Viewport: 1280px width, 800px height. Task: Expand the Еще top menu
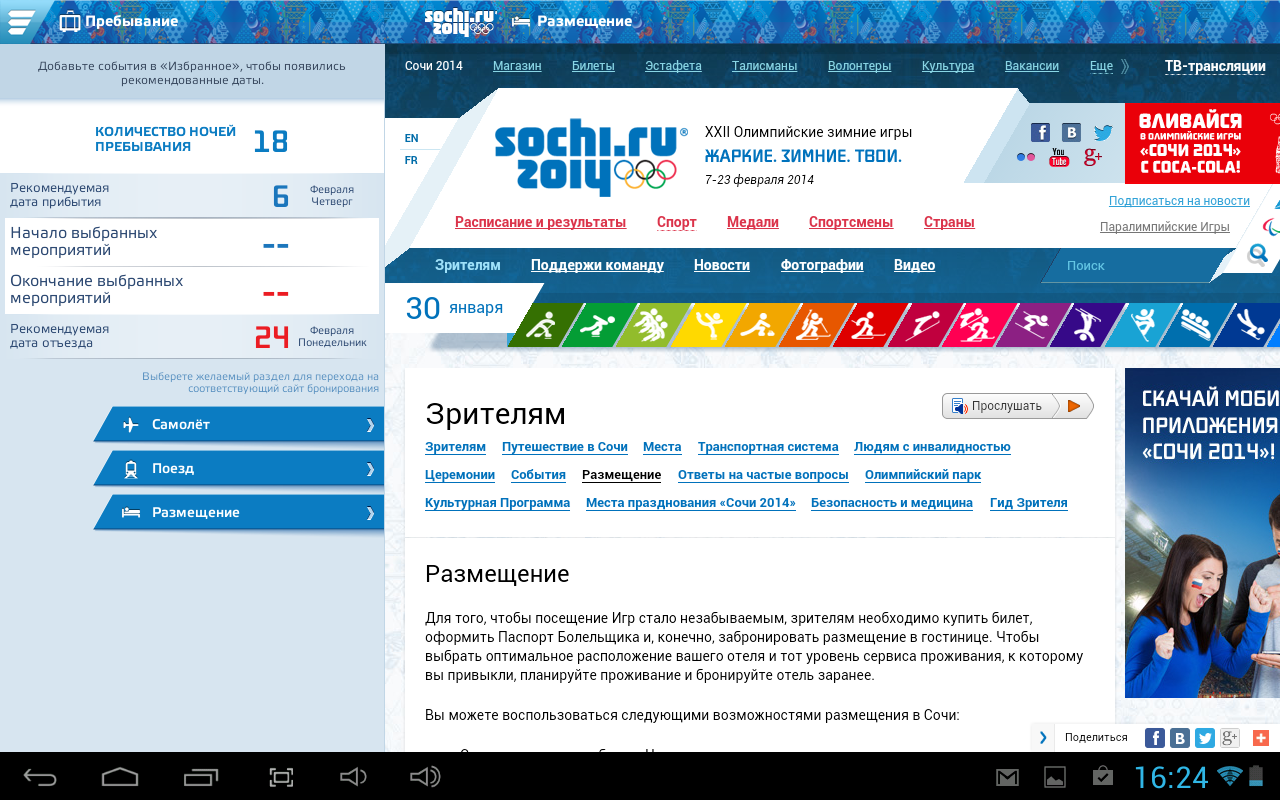coord(1102,66)
